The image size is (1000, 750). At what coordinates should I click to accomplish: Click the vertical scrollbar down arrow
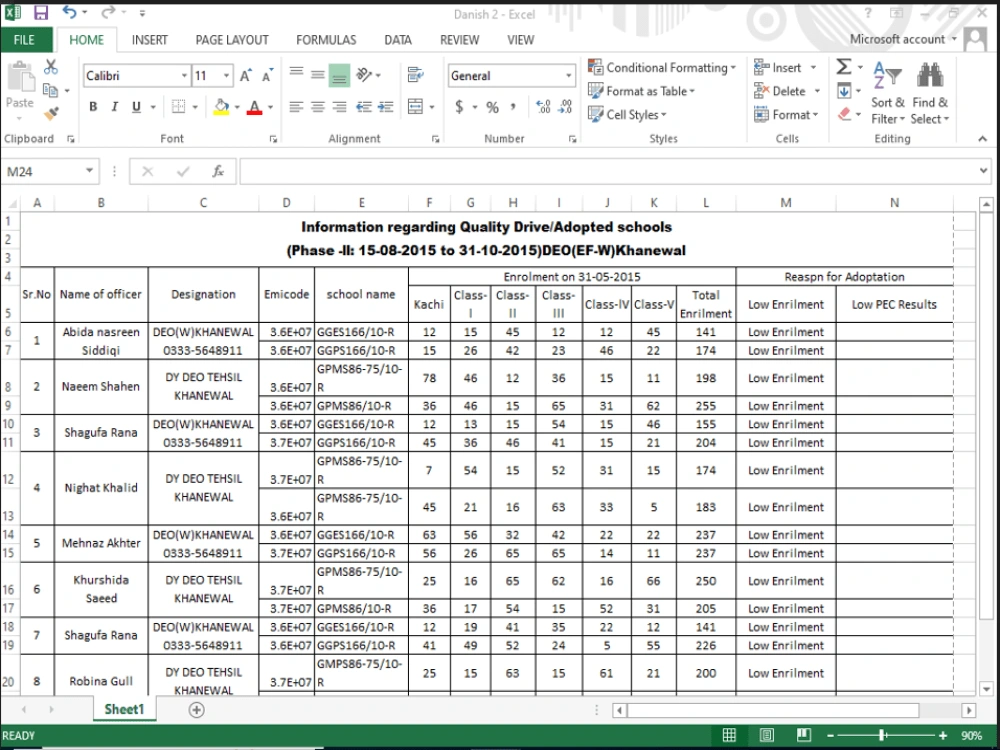(x=986, y=689)
